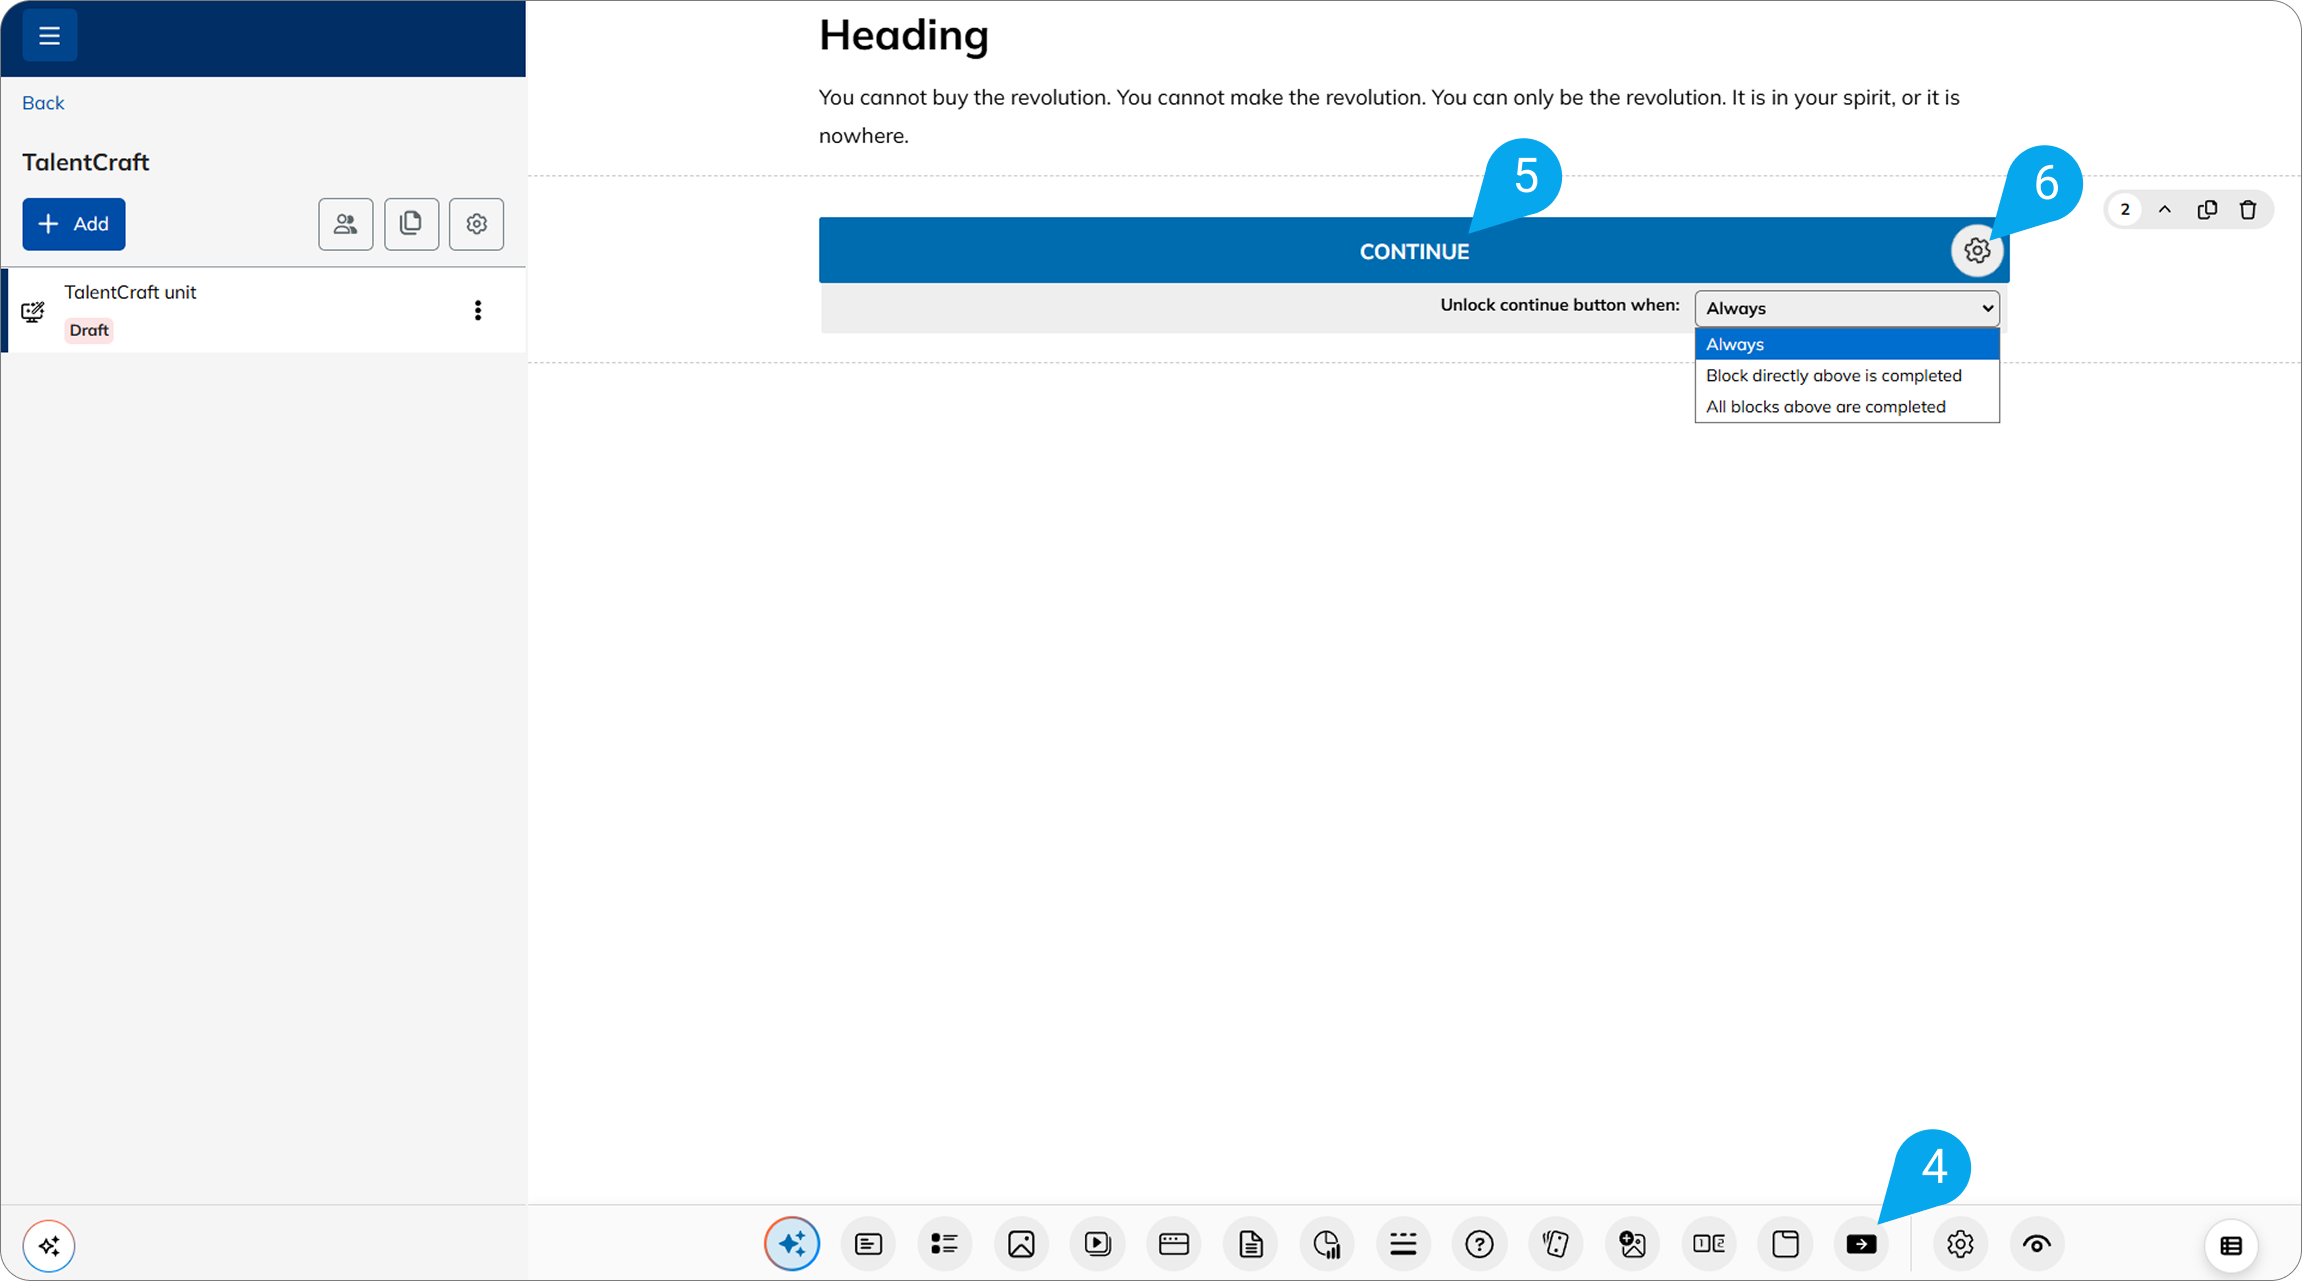The image size is (2302, 1281).
Task: Select the text block icon
Action: (x=868, y=1244)
